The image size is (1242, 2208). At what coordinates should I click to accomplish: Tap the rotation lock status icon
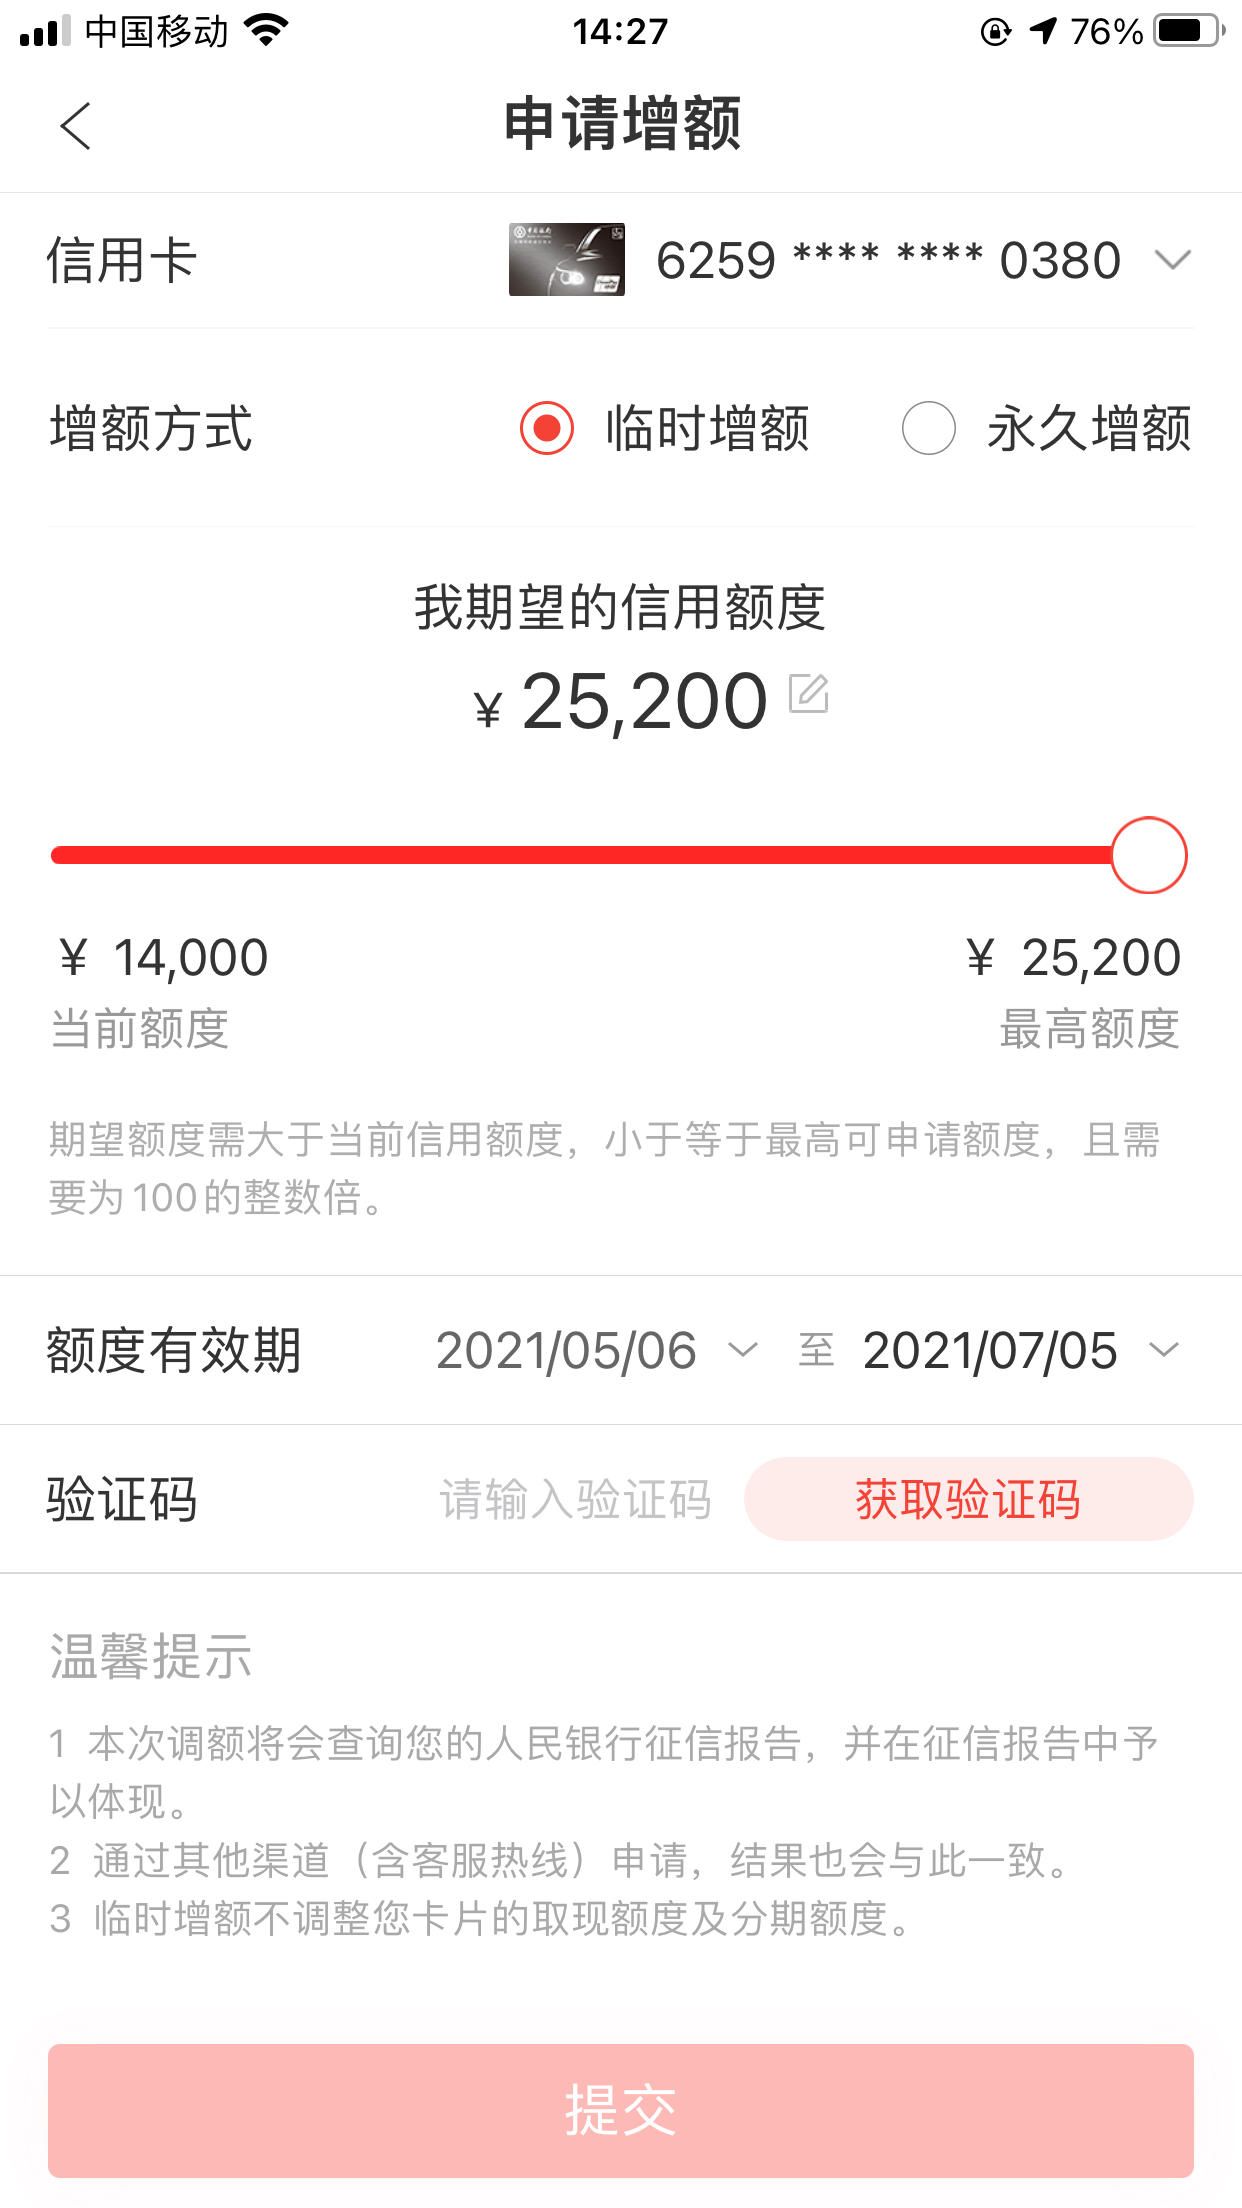(995, 31)
